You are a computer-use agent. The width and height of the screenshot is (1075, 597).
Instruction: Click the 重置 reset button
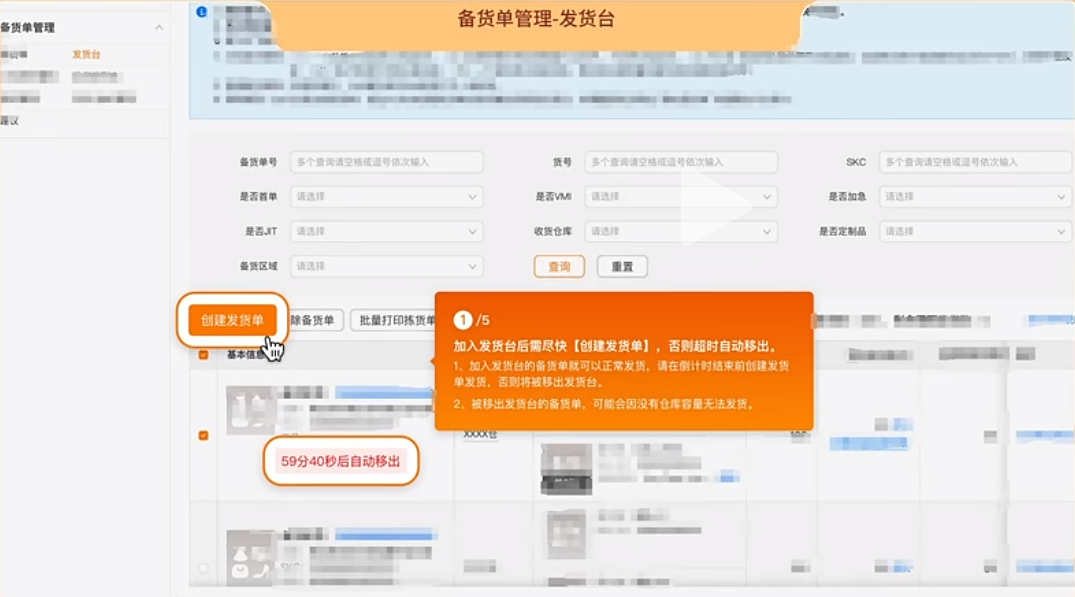622,267
